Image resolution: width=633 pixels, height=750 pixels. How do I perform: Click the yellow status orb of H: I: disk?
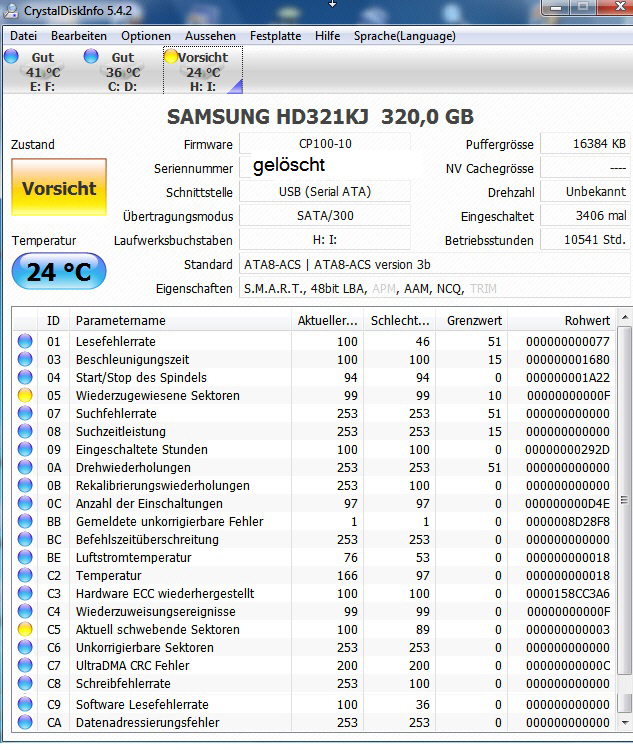[x=171, y=56]
